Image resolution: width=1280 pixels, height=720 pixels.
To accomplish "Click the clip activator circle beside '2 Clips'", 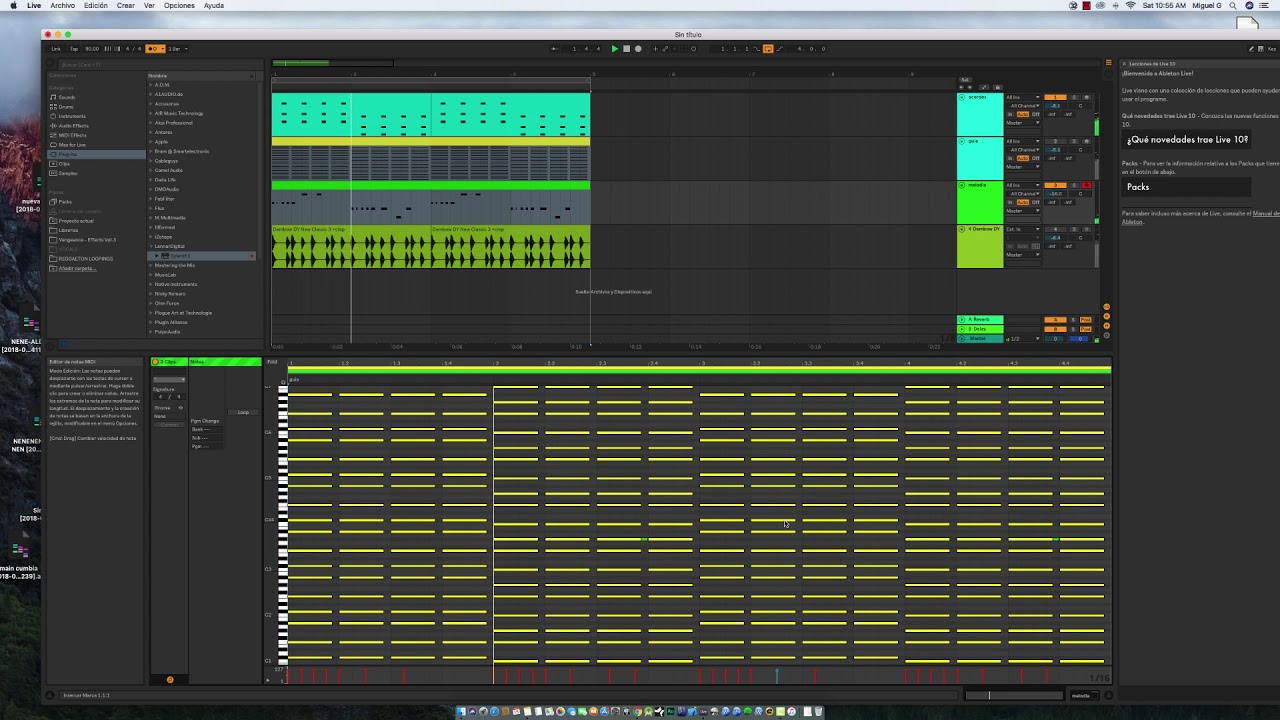I will tap(157, 362).
